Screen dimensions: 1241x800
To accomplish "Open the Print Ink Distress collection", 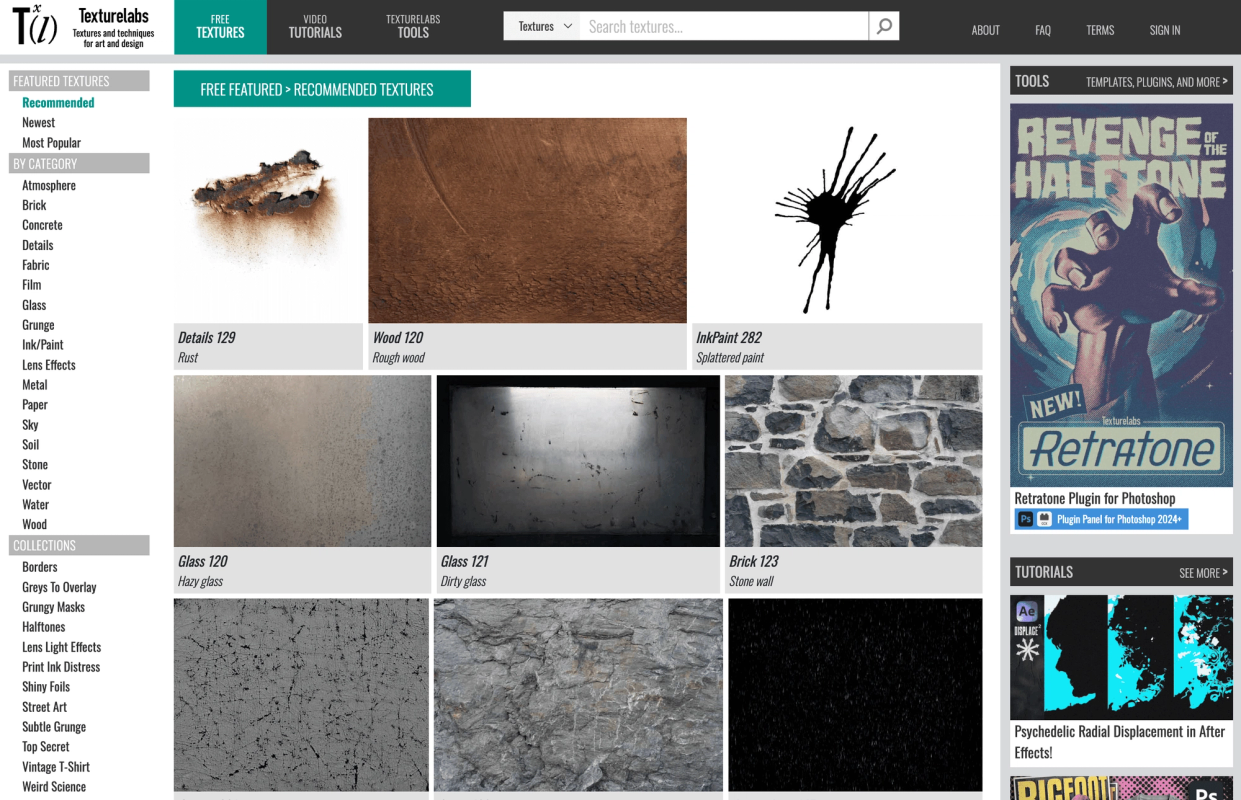I will coord(61,667).
